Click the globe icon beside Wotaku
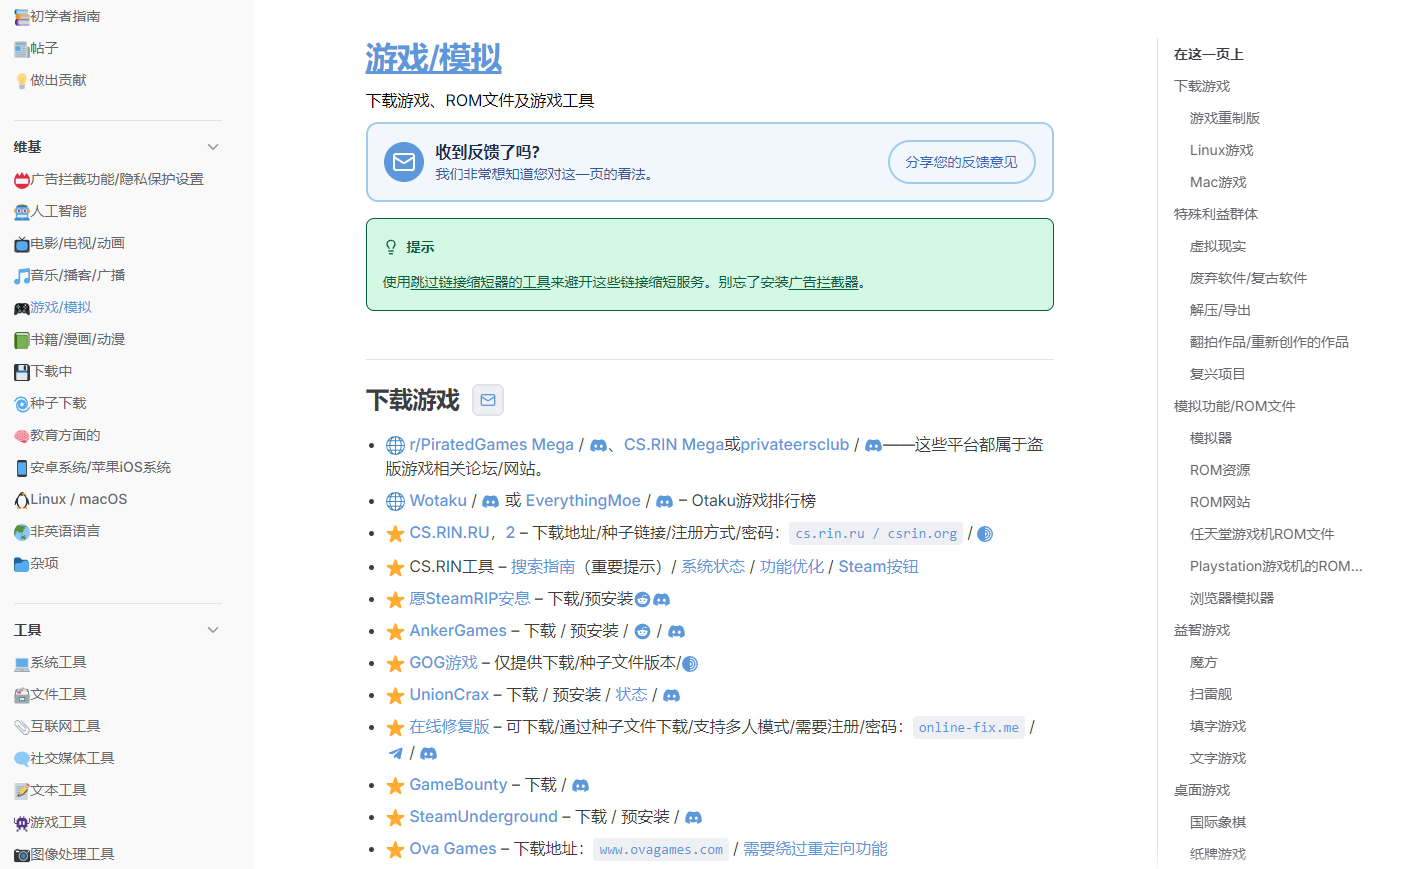This screenshot has width=1424, height=869. tap(394, 500)
